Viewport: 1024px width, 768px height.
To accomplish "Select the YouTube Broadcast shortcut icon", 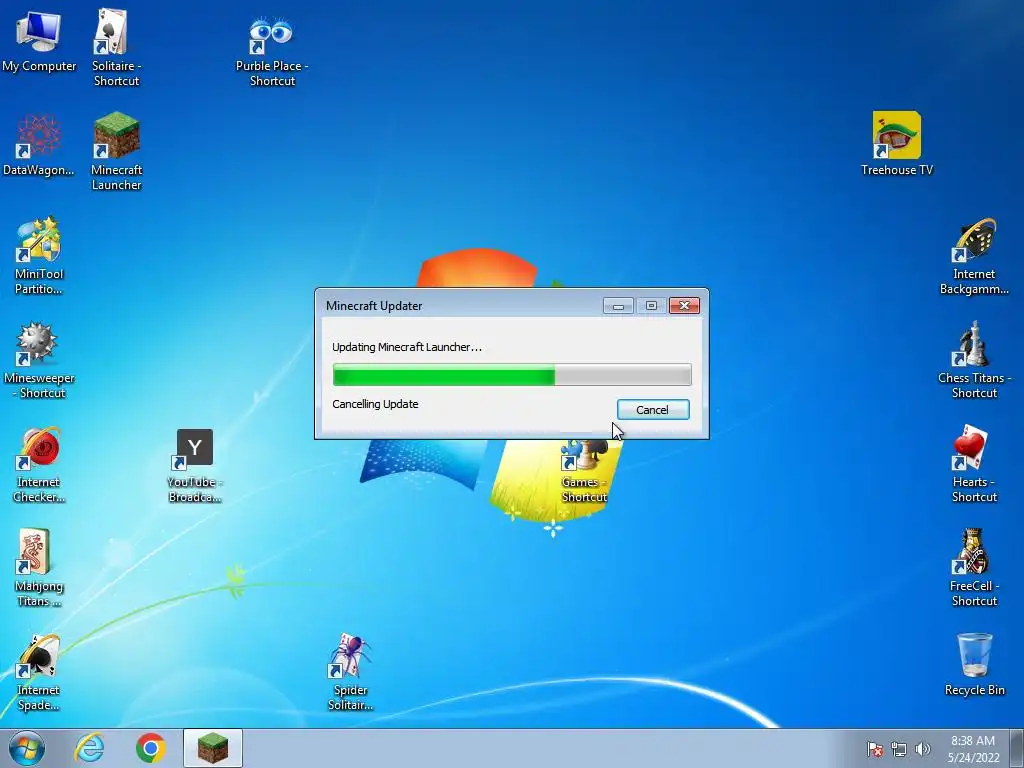I will [194, 466].
